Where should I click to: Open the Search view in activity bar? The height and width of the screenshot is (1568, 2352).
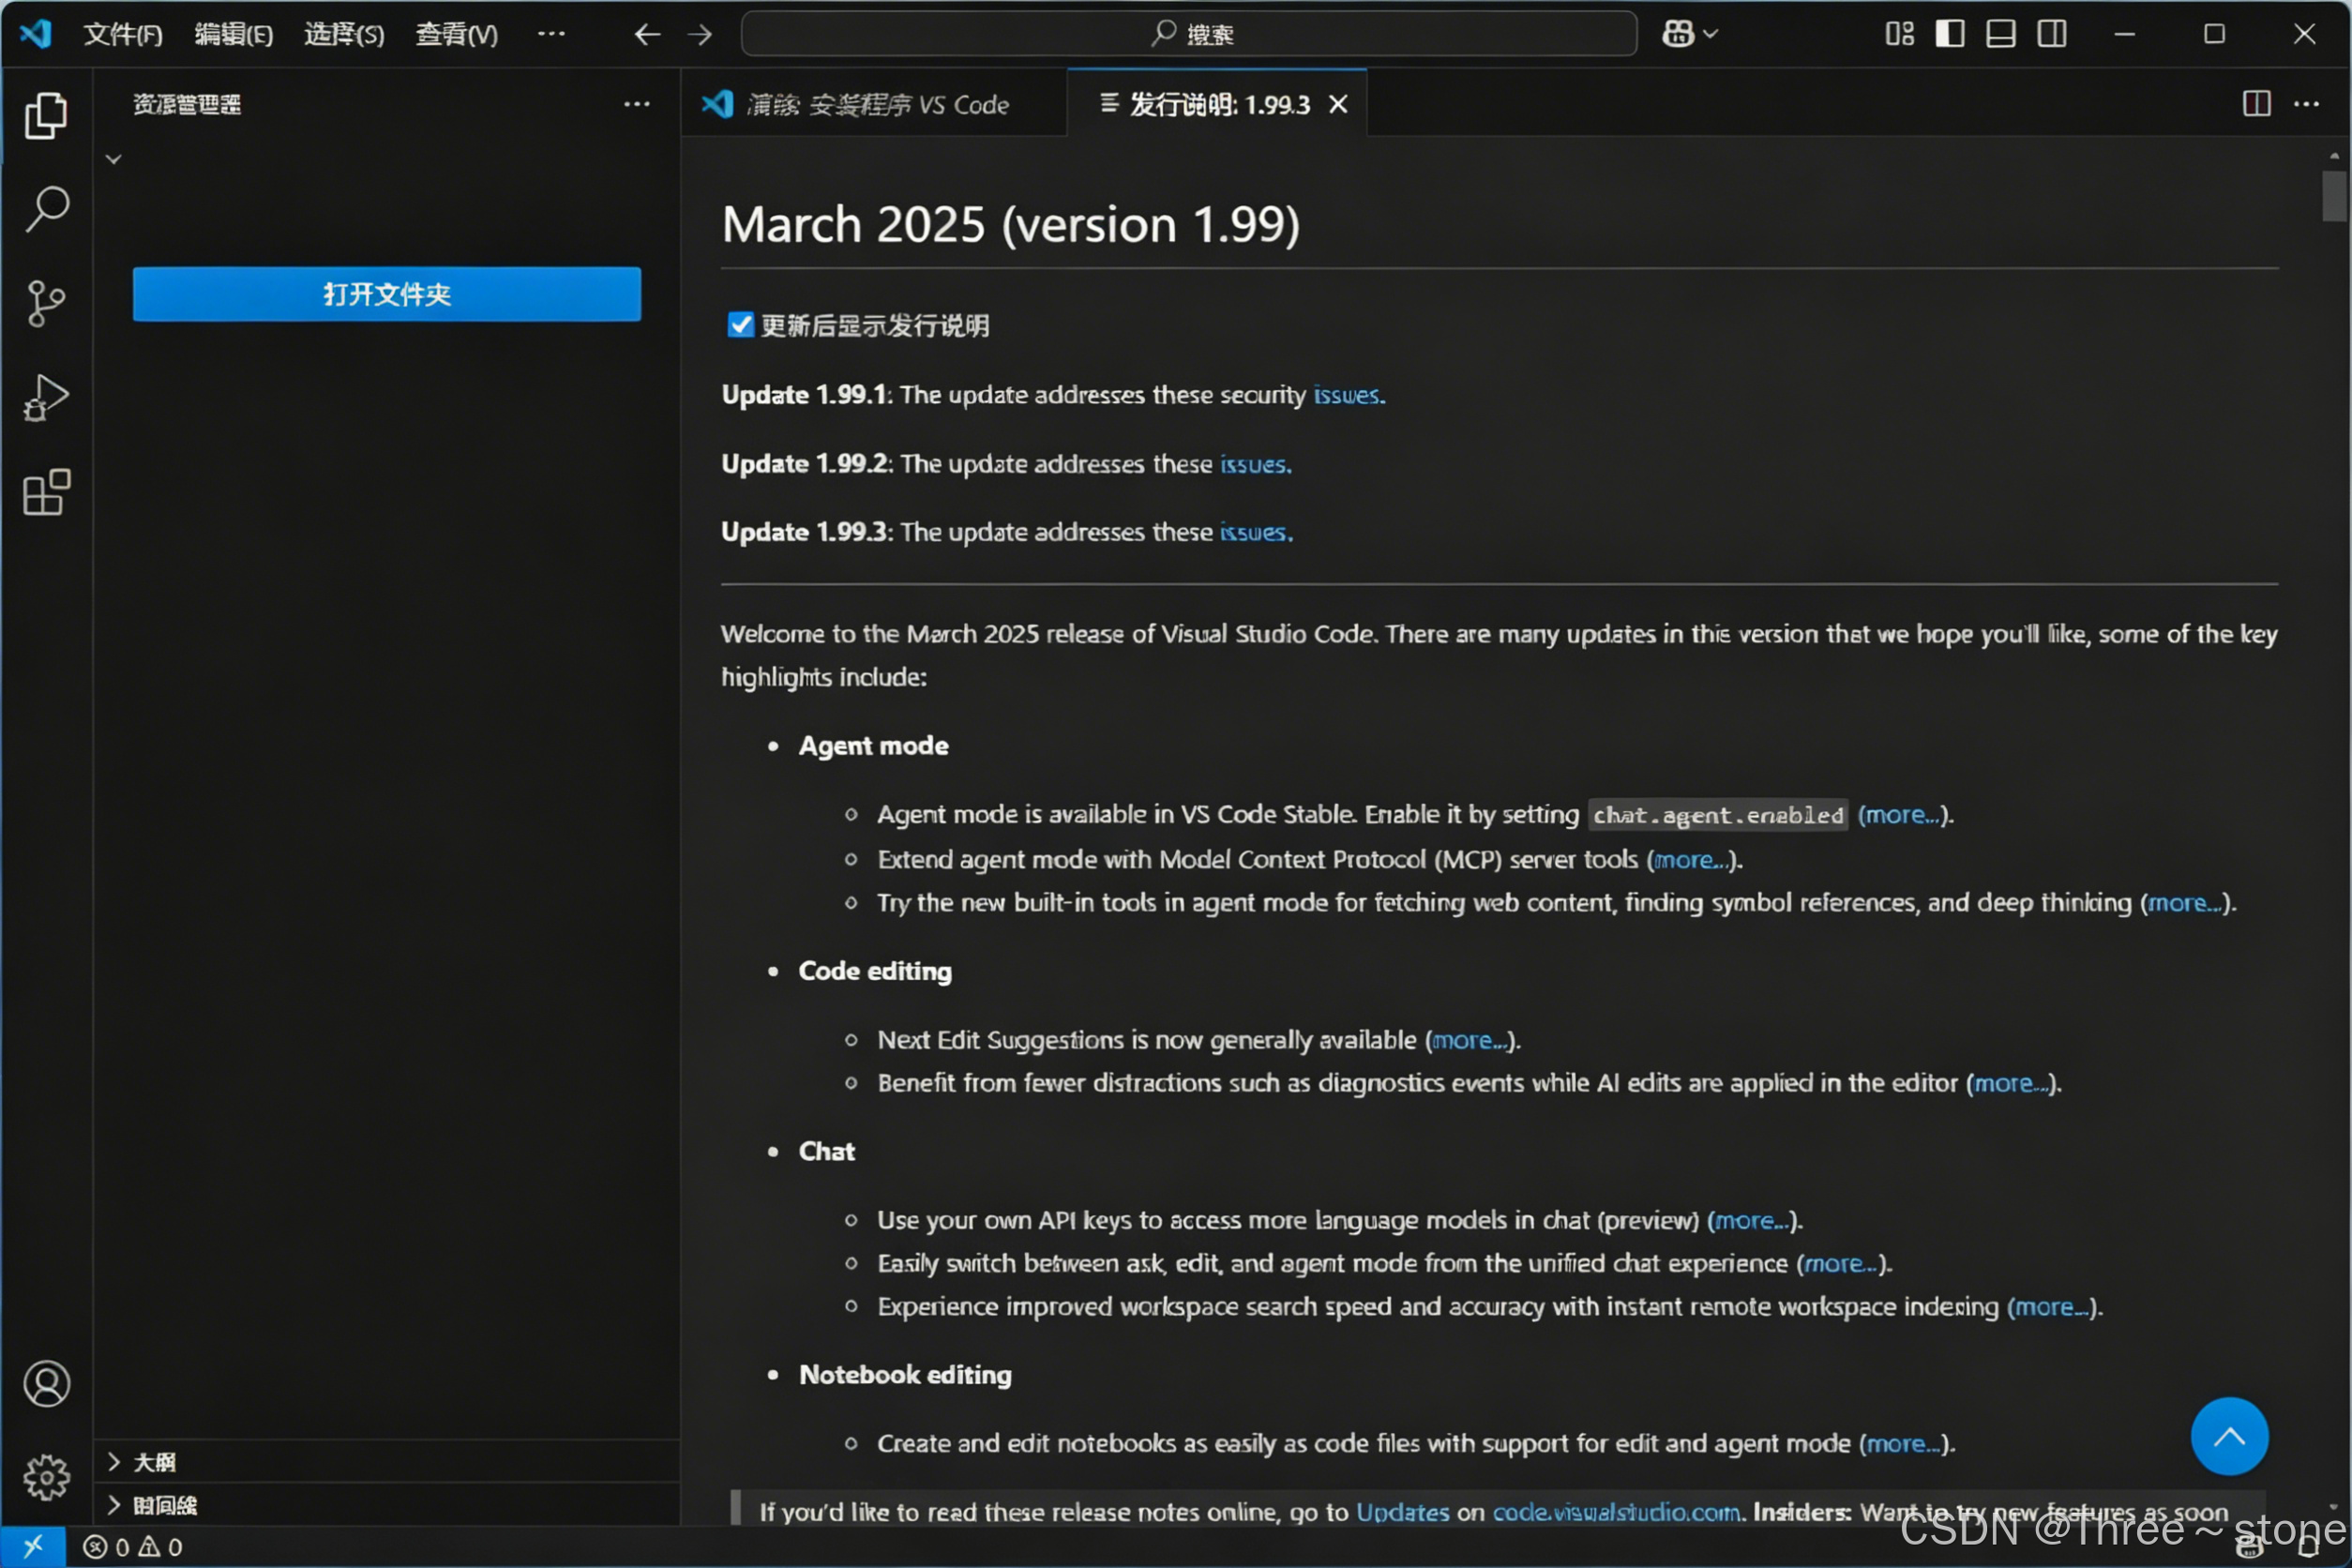pyautogui.click(x=46, y=209)
